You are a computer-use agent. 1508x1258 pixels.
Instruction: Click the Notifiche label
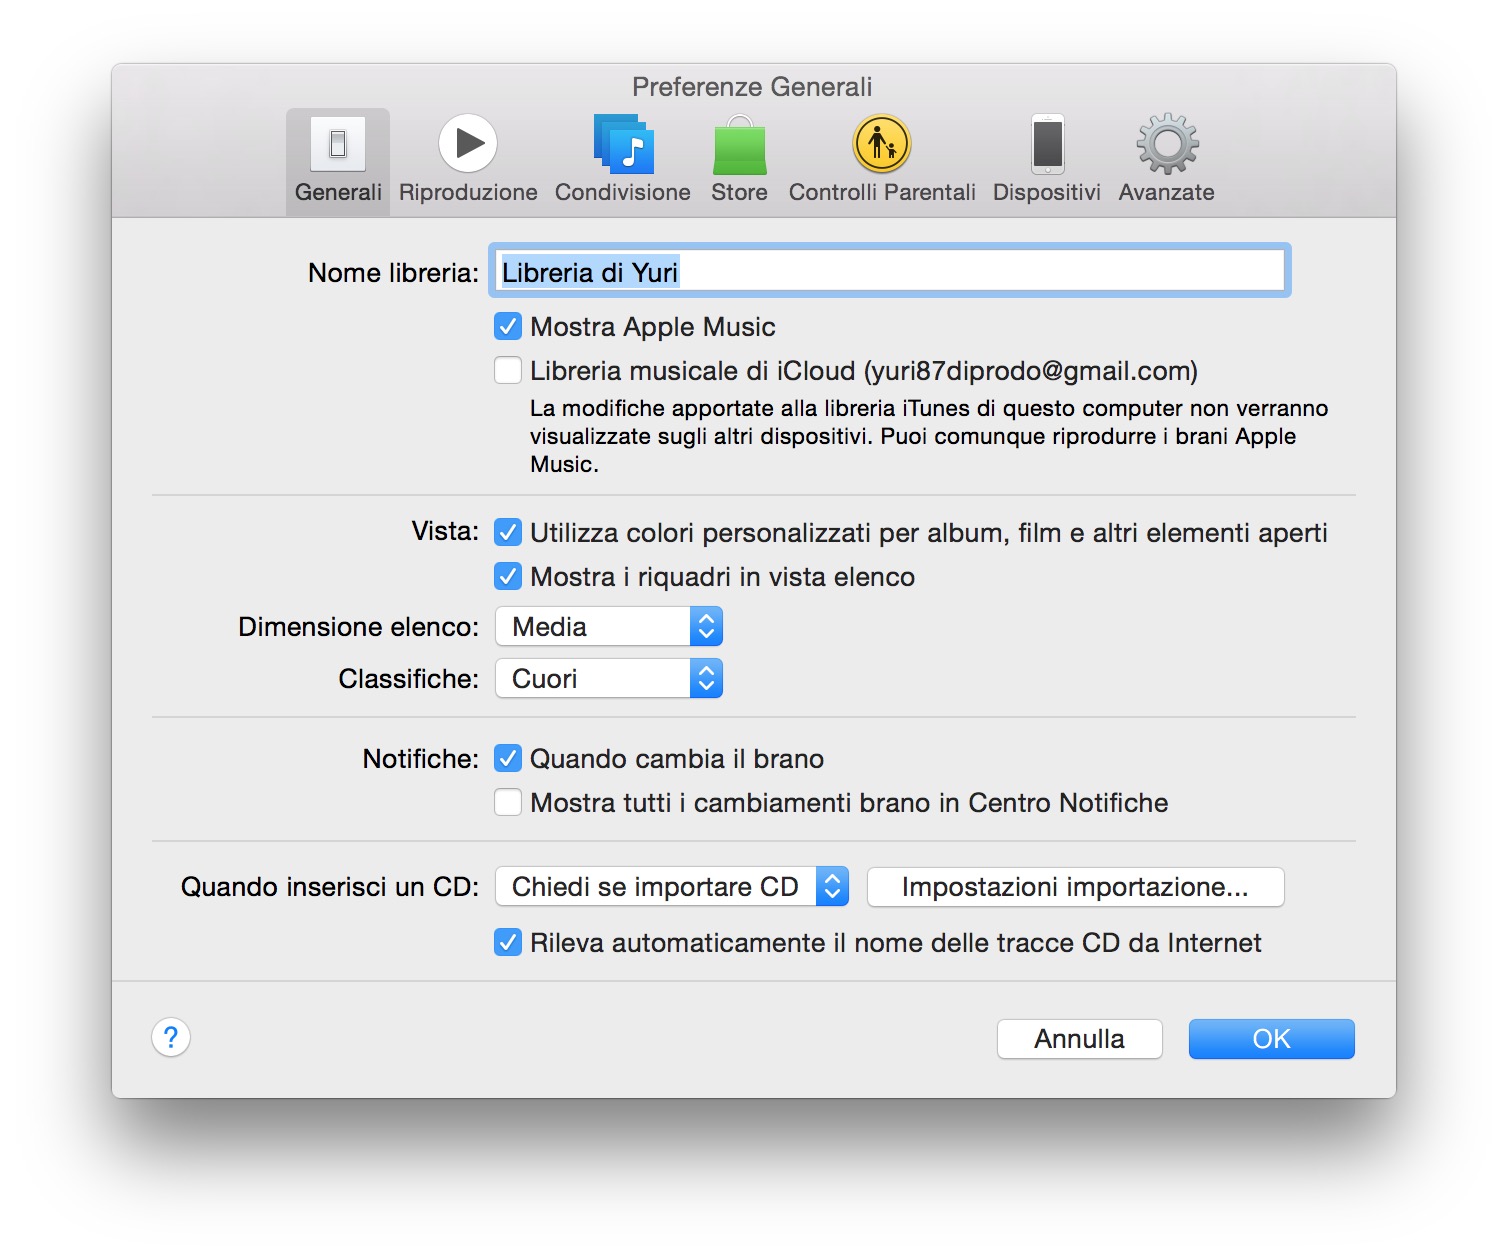421,759
